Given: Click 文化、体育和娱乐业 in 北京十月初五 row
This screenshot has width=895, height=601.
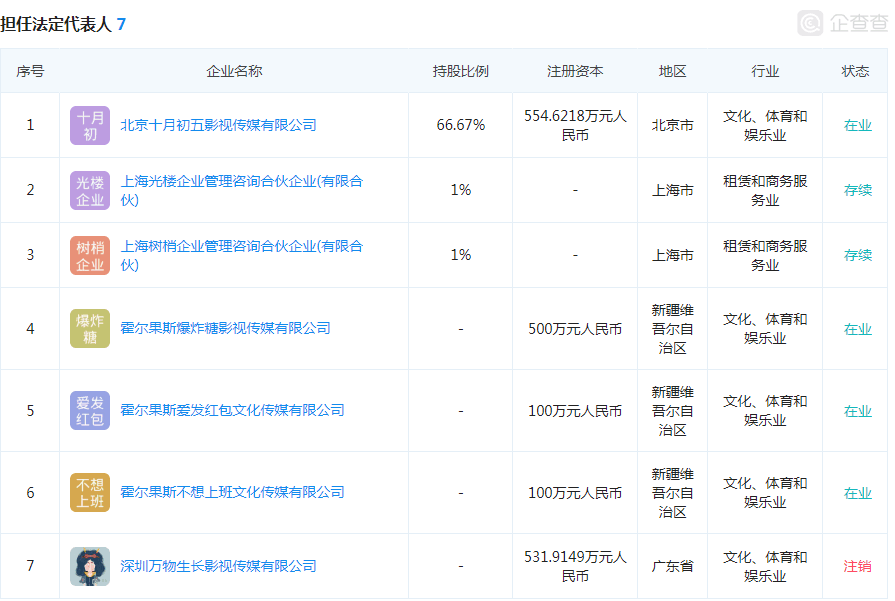Looking at the screenshot, I should click(765, 126).
